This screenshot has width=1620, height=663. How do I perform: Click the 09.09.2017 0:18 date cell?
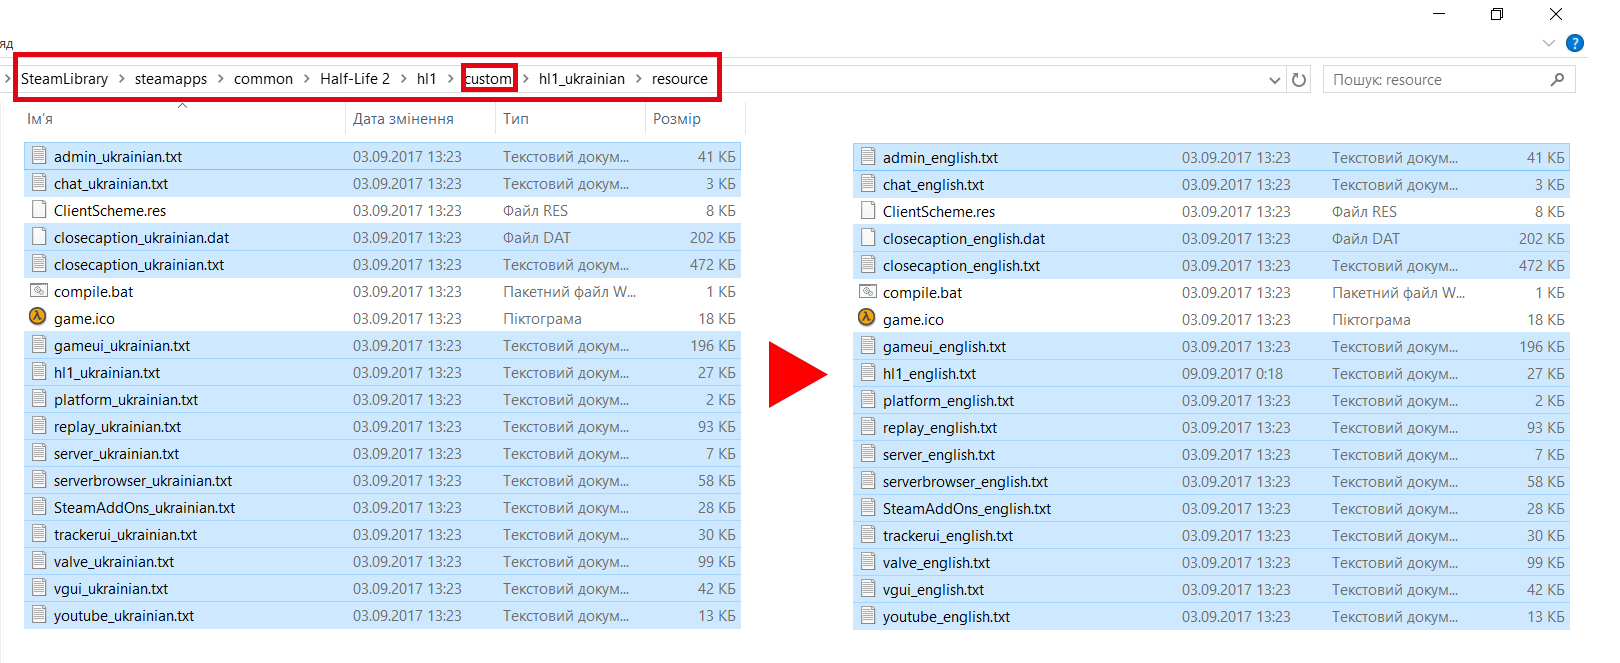point(1232,374)
